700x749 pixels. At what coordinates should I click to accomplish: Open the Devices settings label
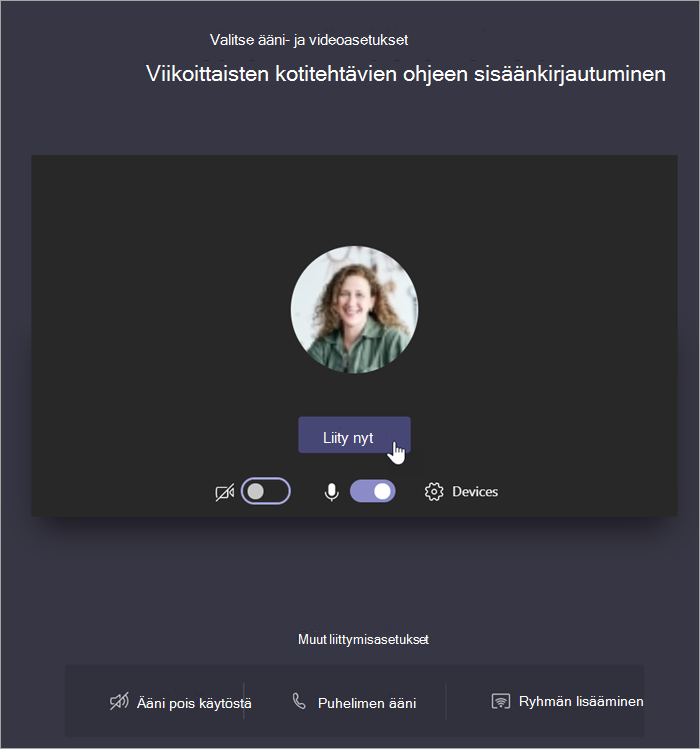pos(475,492)
